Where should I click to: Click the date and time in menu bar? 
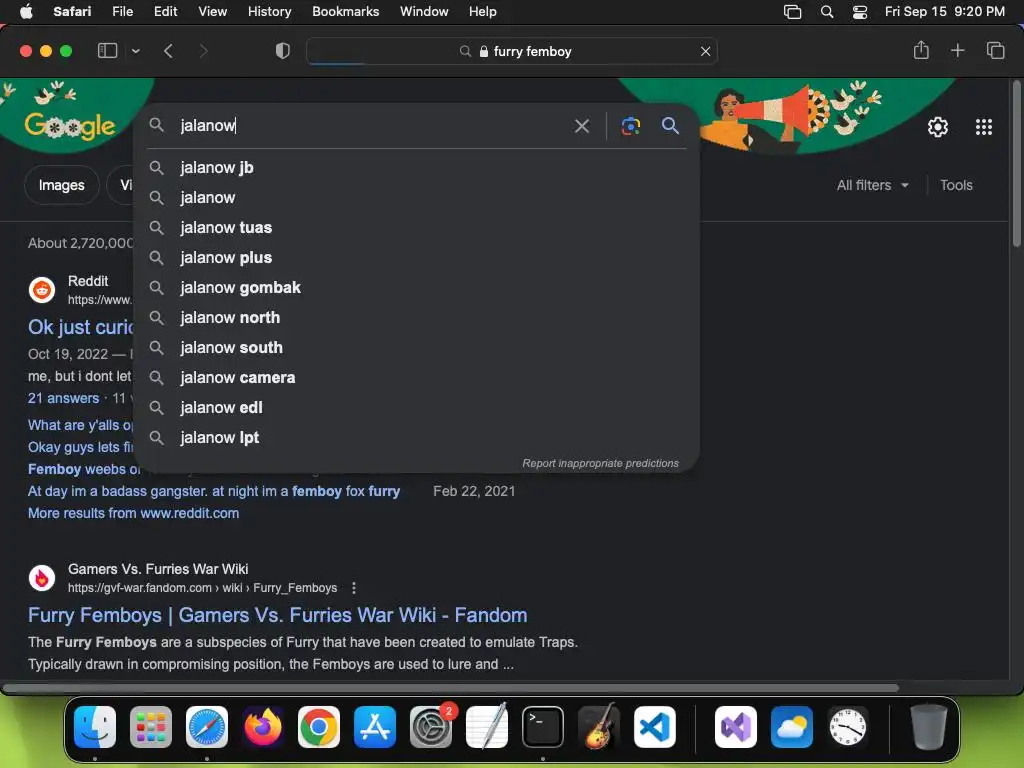[x=944, y=11]
